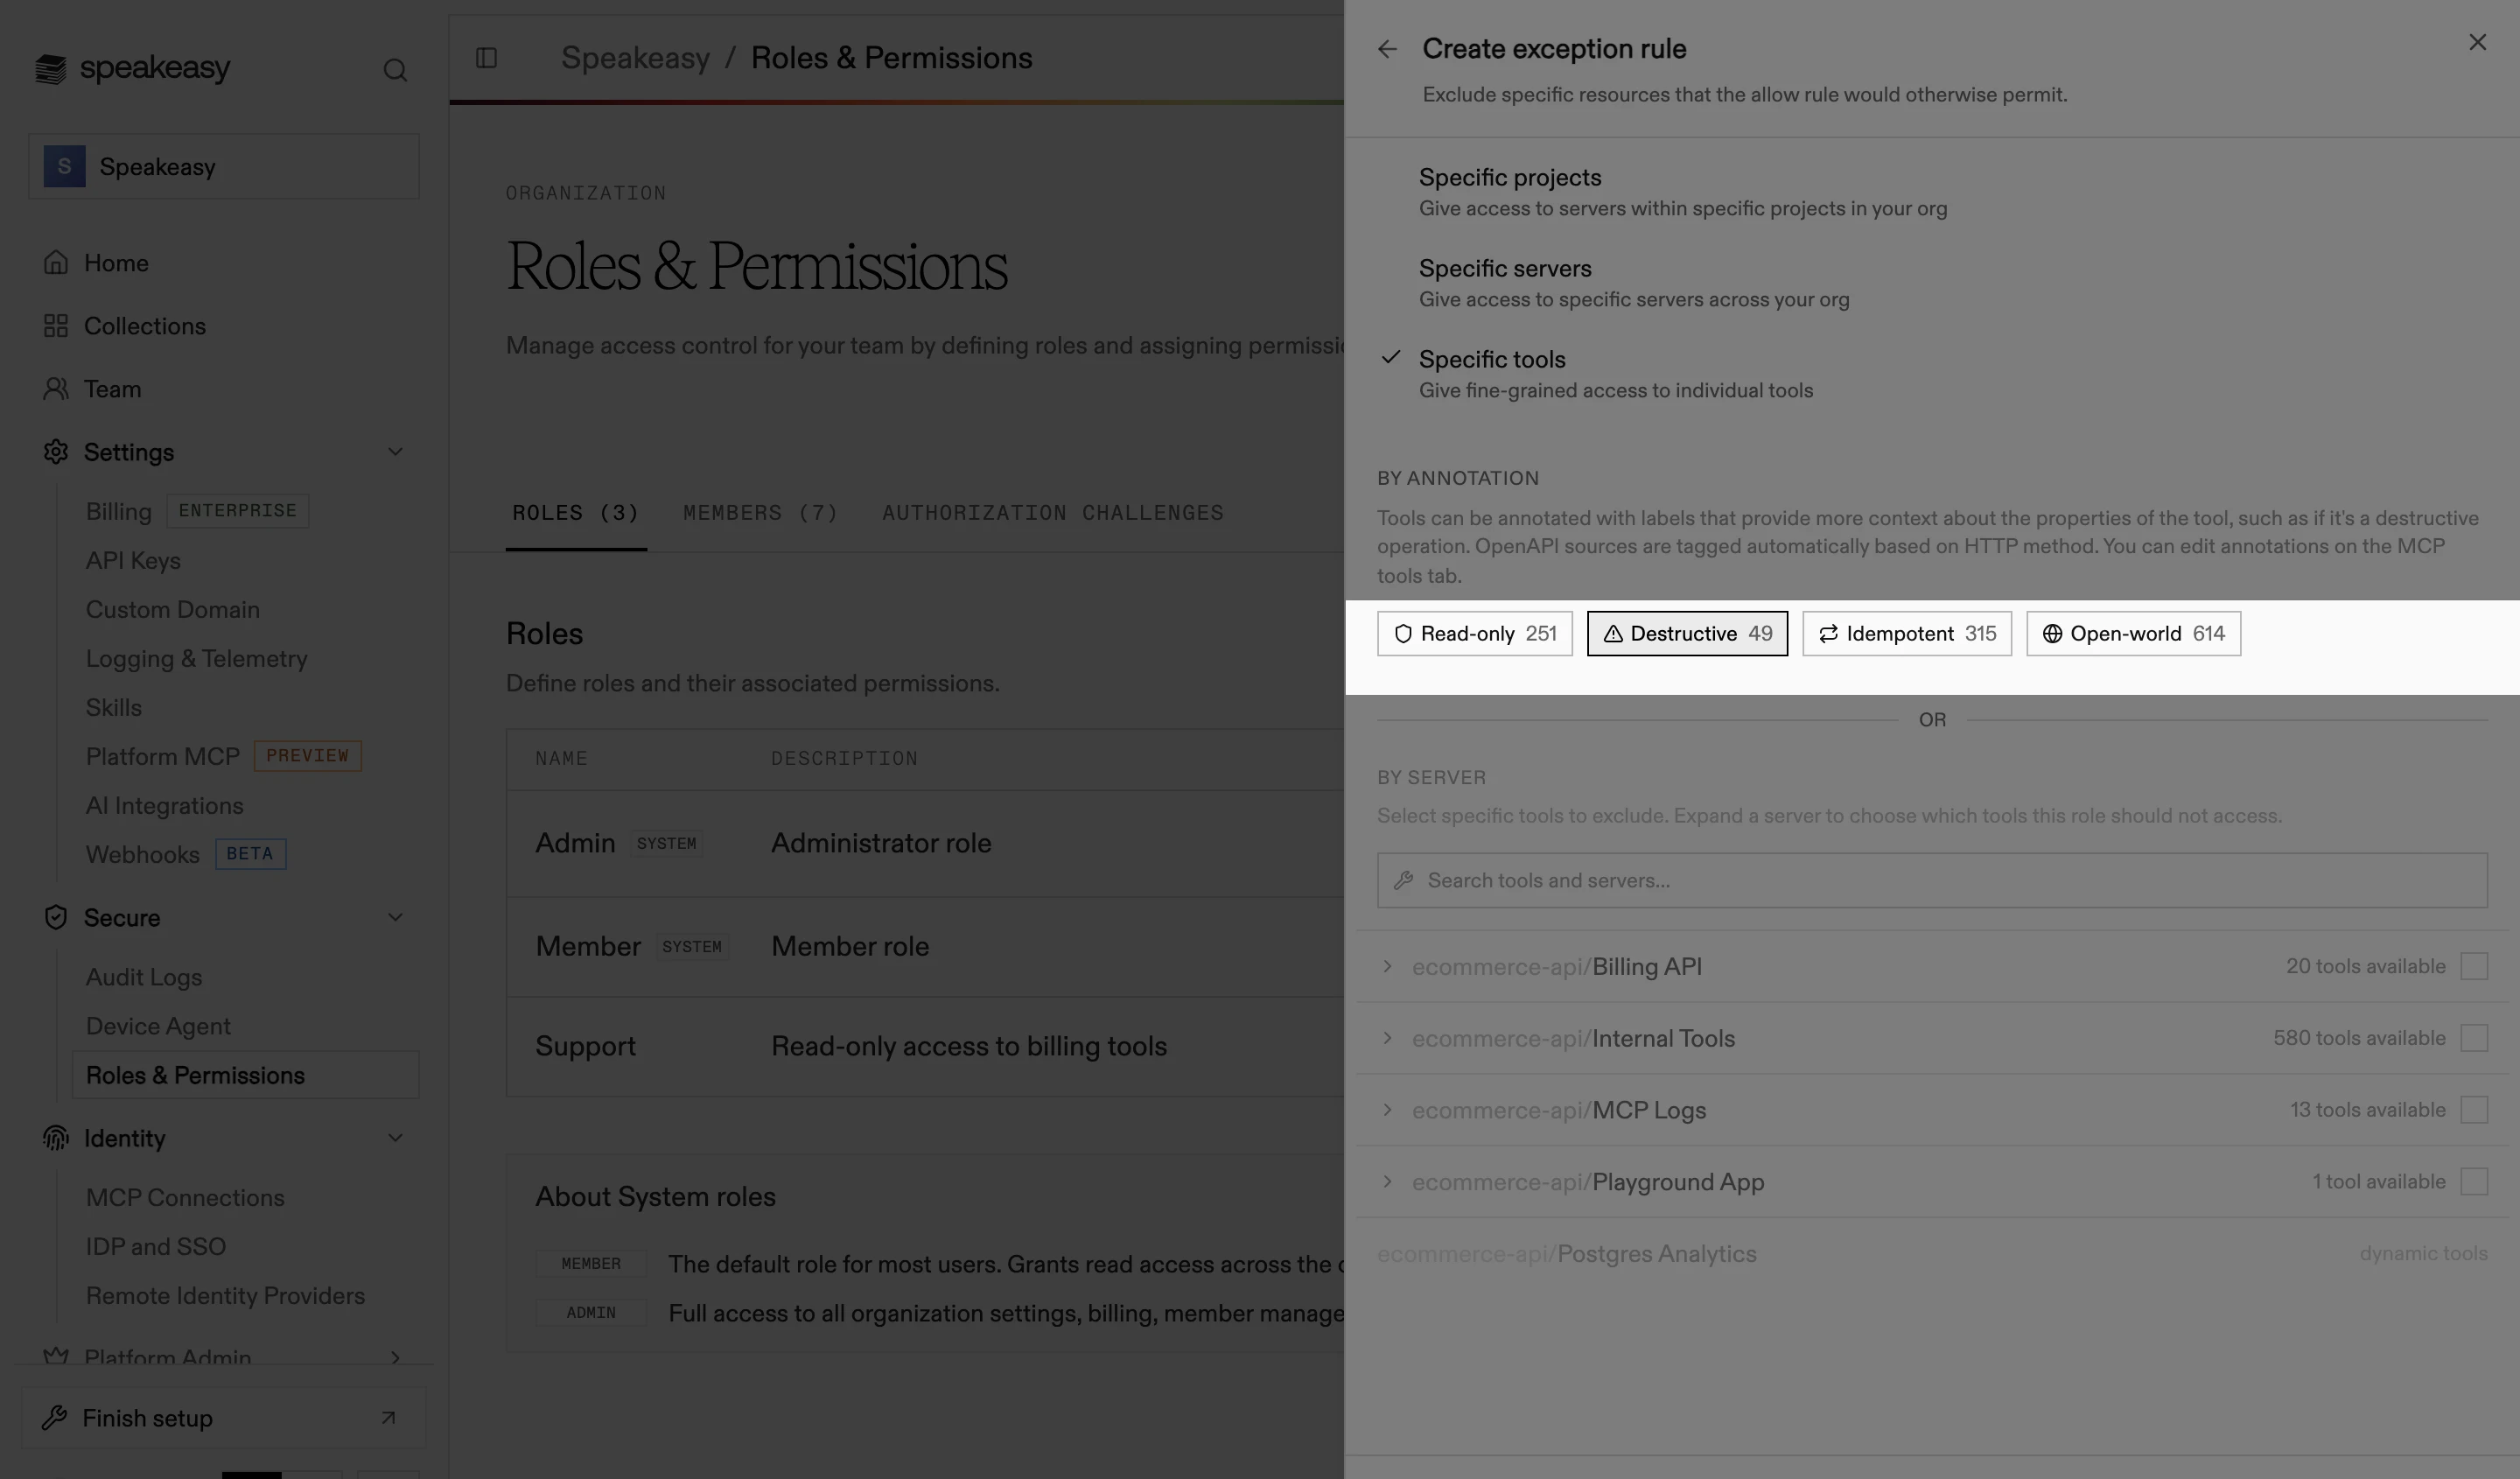Check the Internal Tools server checkbox
2520x1479 pixels.
pyautogui.click(x=2474, y=1038)
